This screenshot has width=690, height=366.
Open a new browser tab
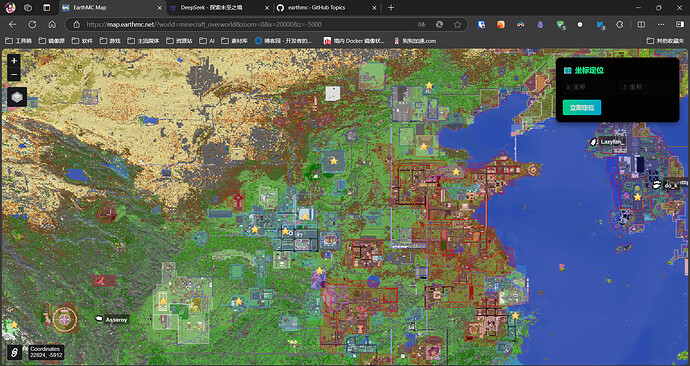point(391,7)
